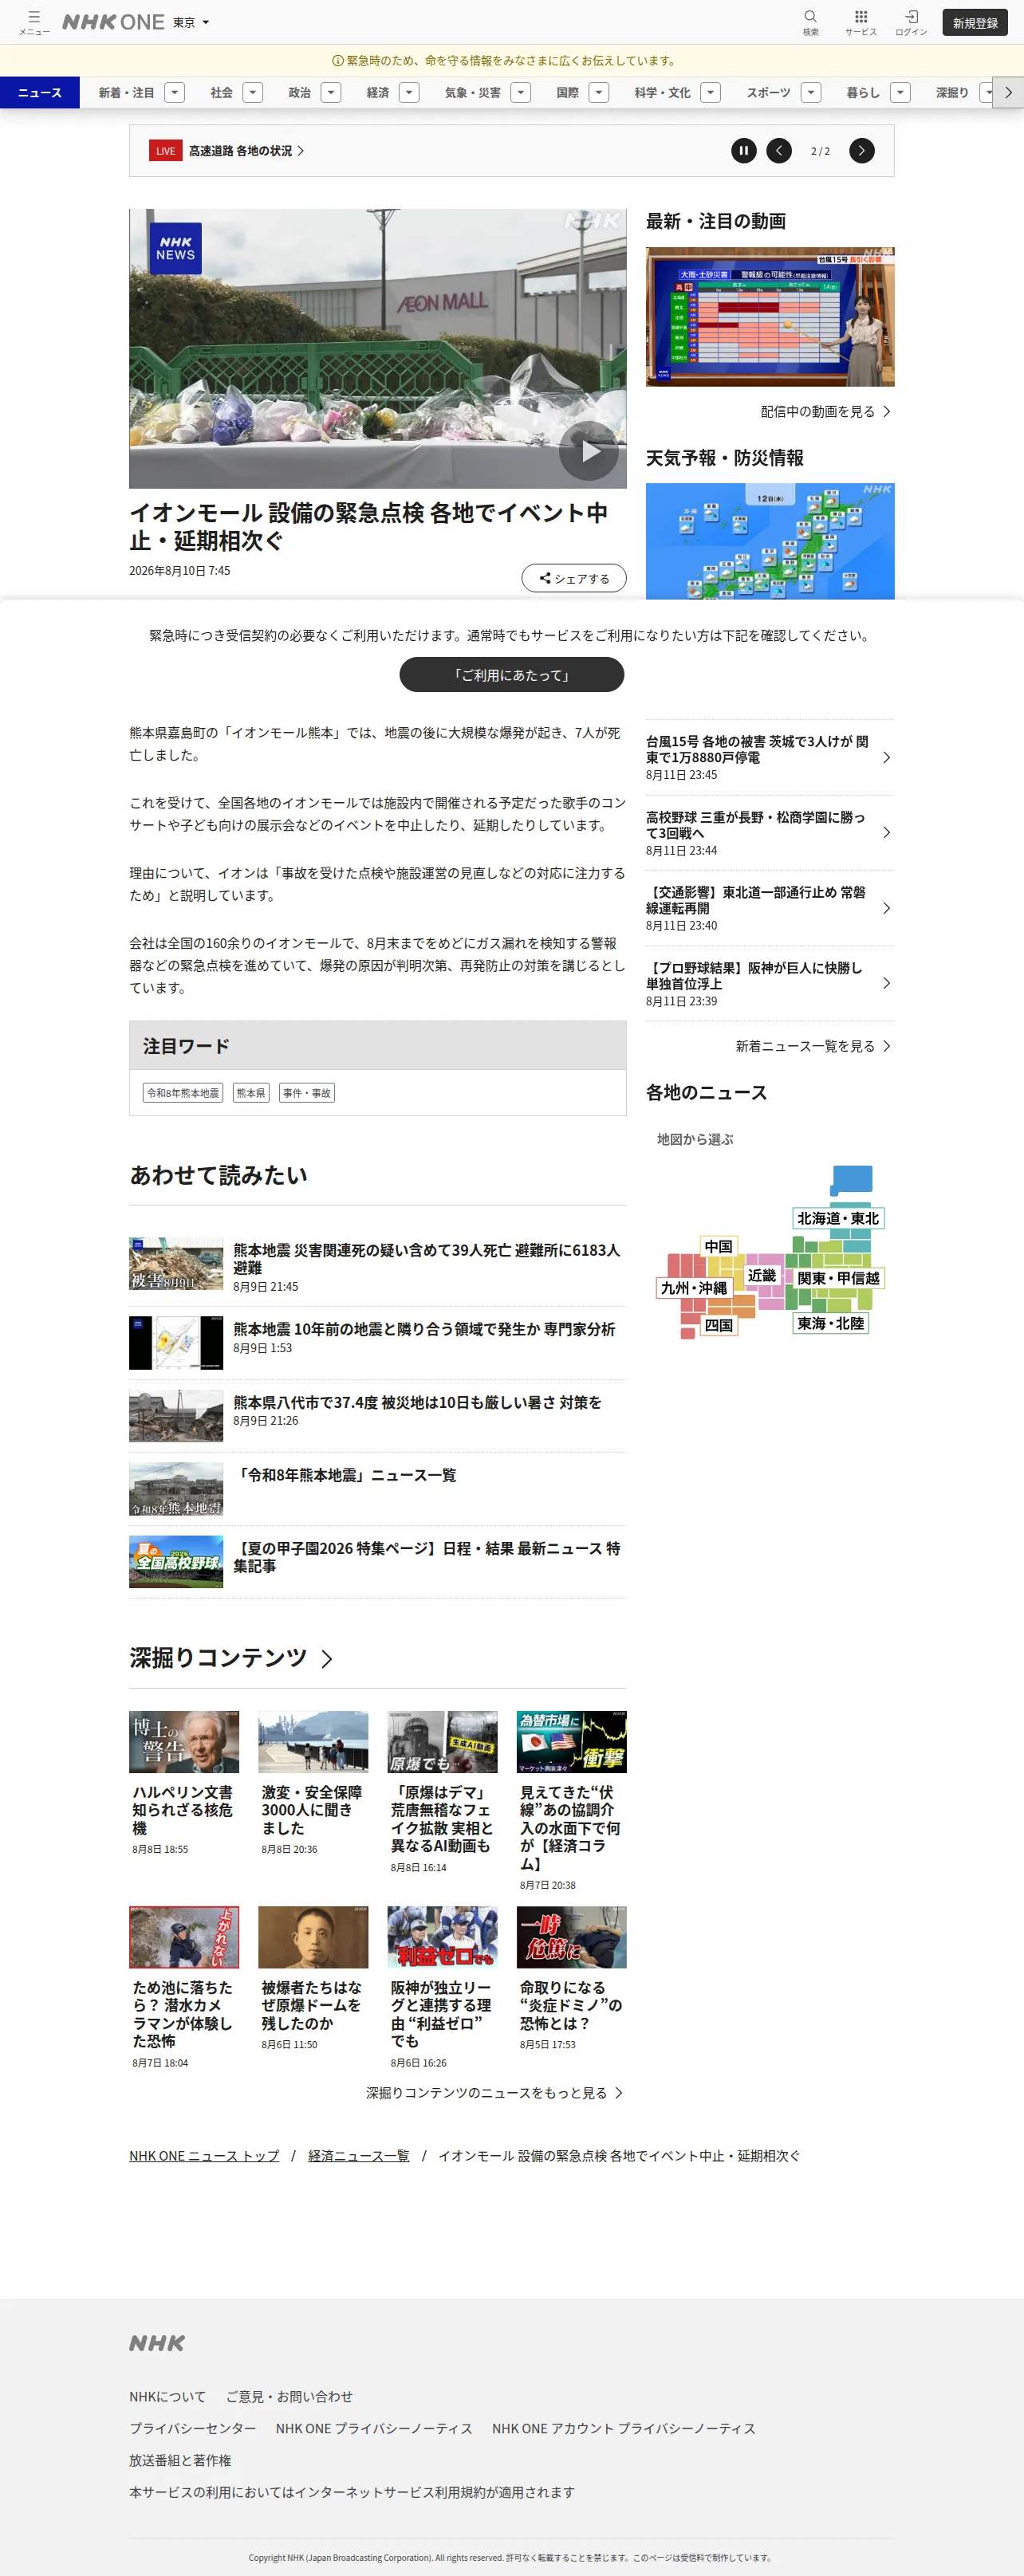Click the red LIVE badge
This screenshot has height=2576, width=1024.
click(165, 151)
